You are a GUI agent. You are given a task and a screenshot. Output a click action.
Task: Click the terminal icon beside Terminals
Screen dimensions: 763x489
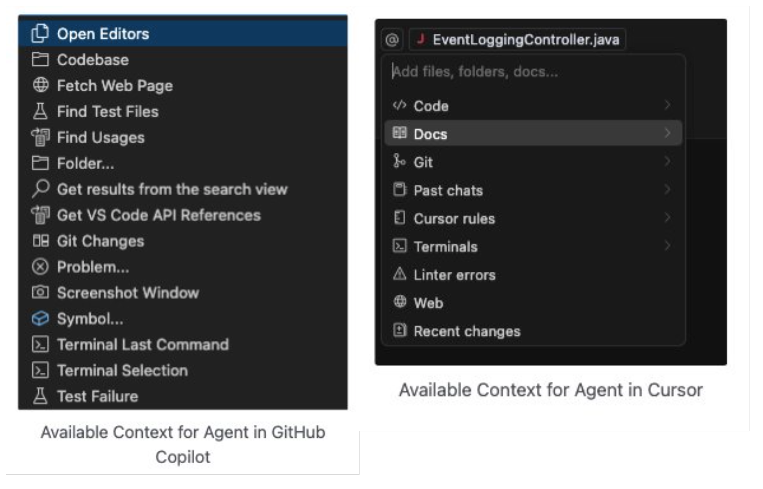[400, 246]
